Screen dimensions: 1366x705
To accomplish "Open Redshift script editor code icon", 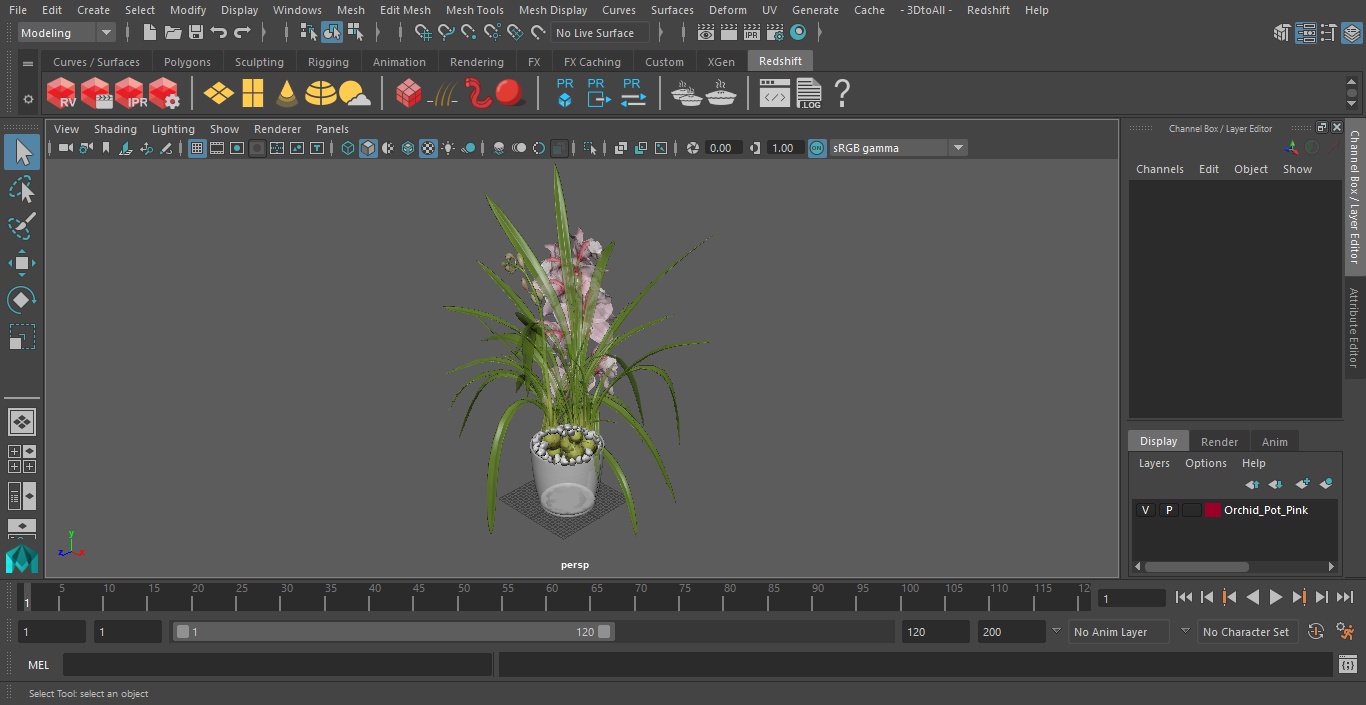I will (x=775, y=95).
